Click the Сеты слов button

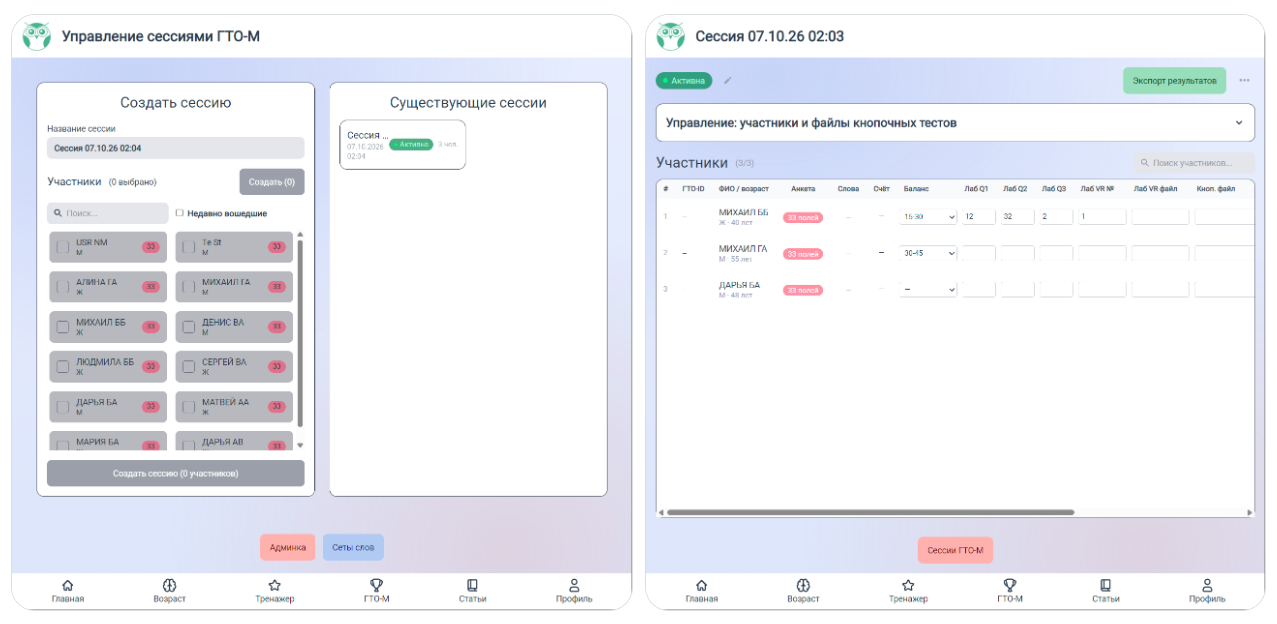(x=353, y=547)
